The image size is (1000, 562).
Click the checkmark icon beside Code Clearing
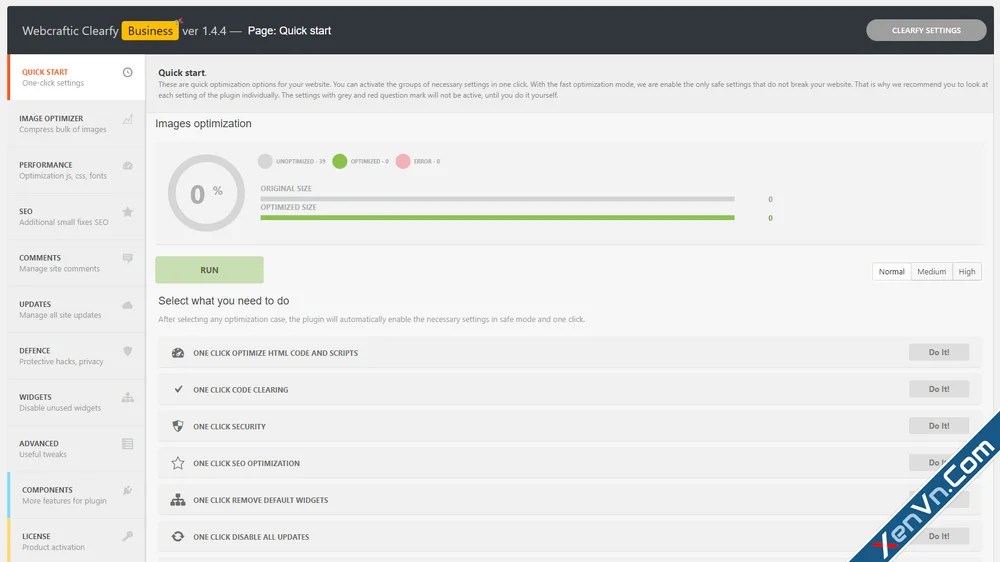point(179,389)
